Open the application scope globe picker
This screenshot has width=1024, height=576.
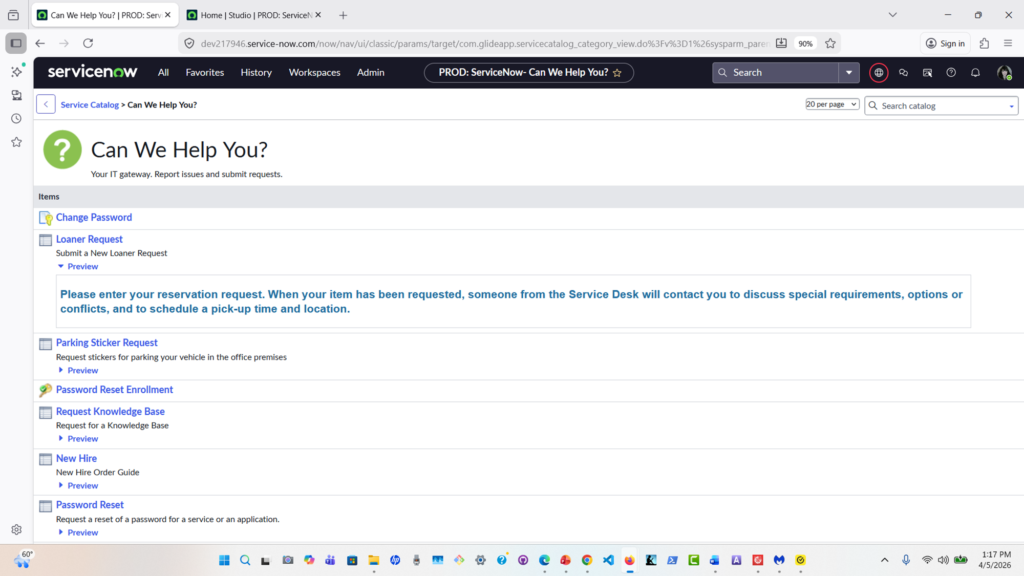879,73
